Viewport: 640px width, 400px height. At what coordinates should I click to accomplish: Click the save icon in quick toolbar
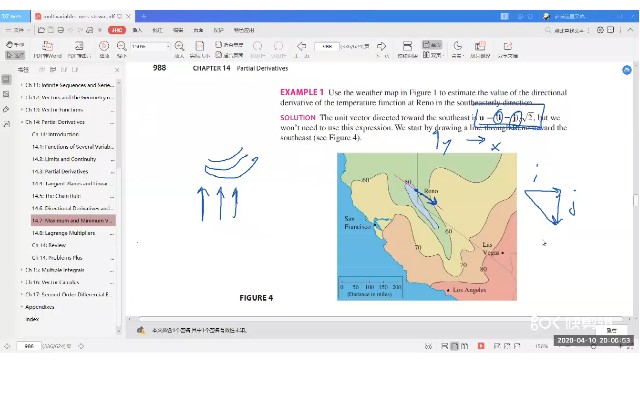tap(51, 30)
